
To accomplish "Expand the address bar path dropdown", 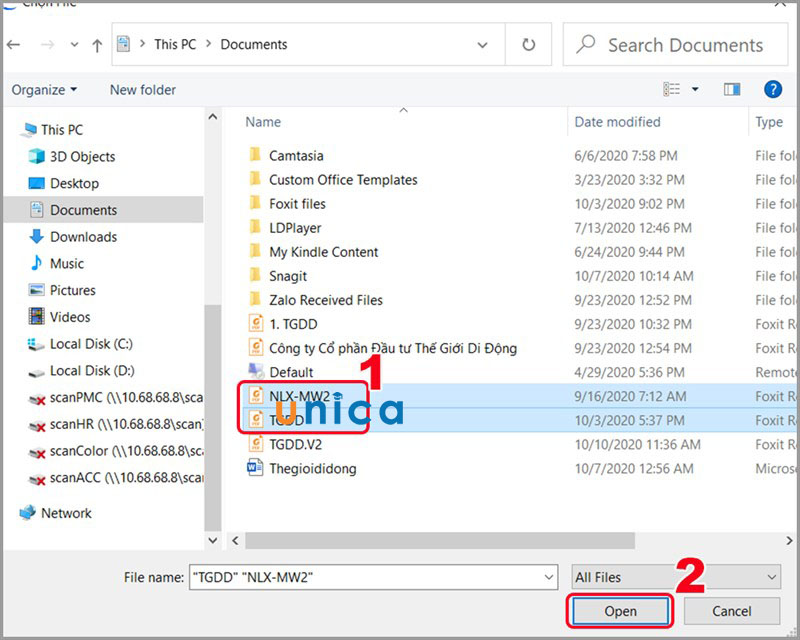I will click(x=483, y=45).
